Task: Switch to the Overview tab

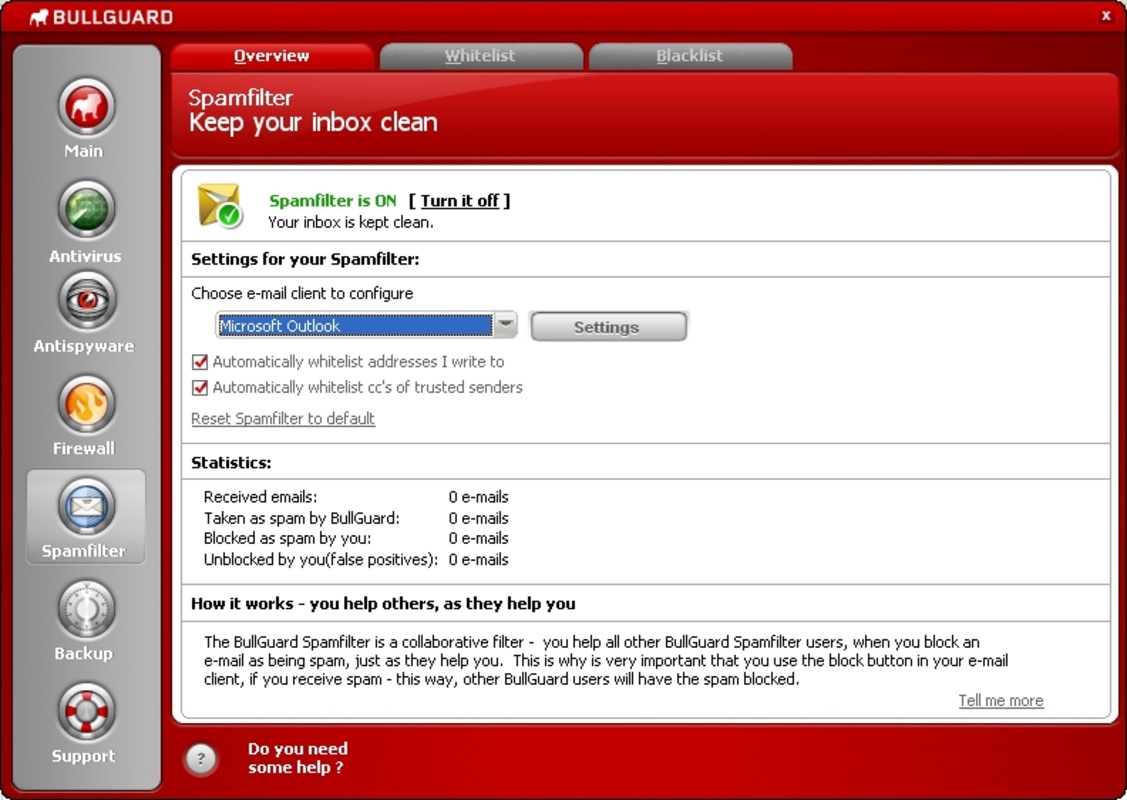Action: tap(272, 56)
